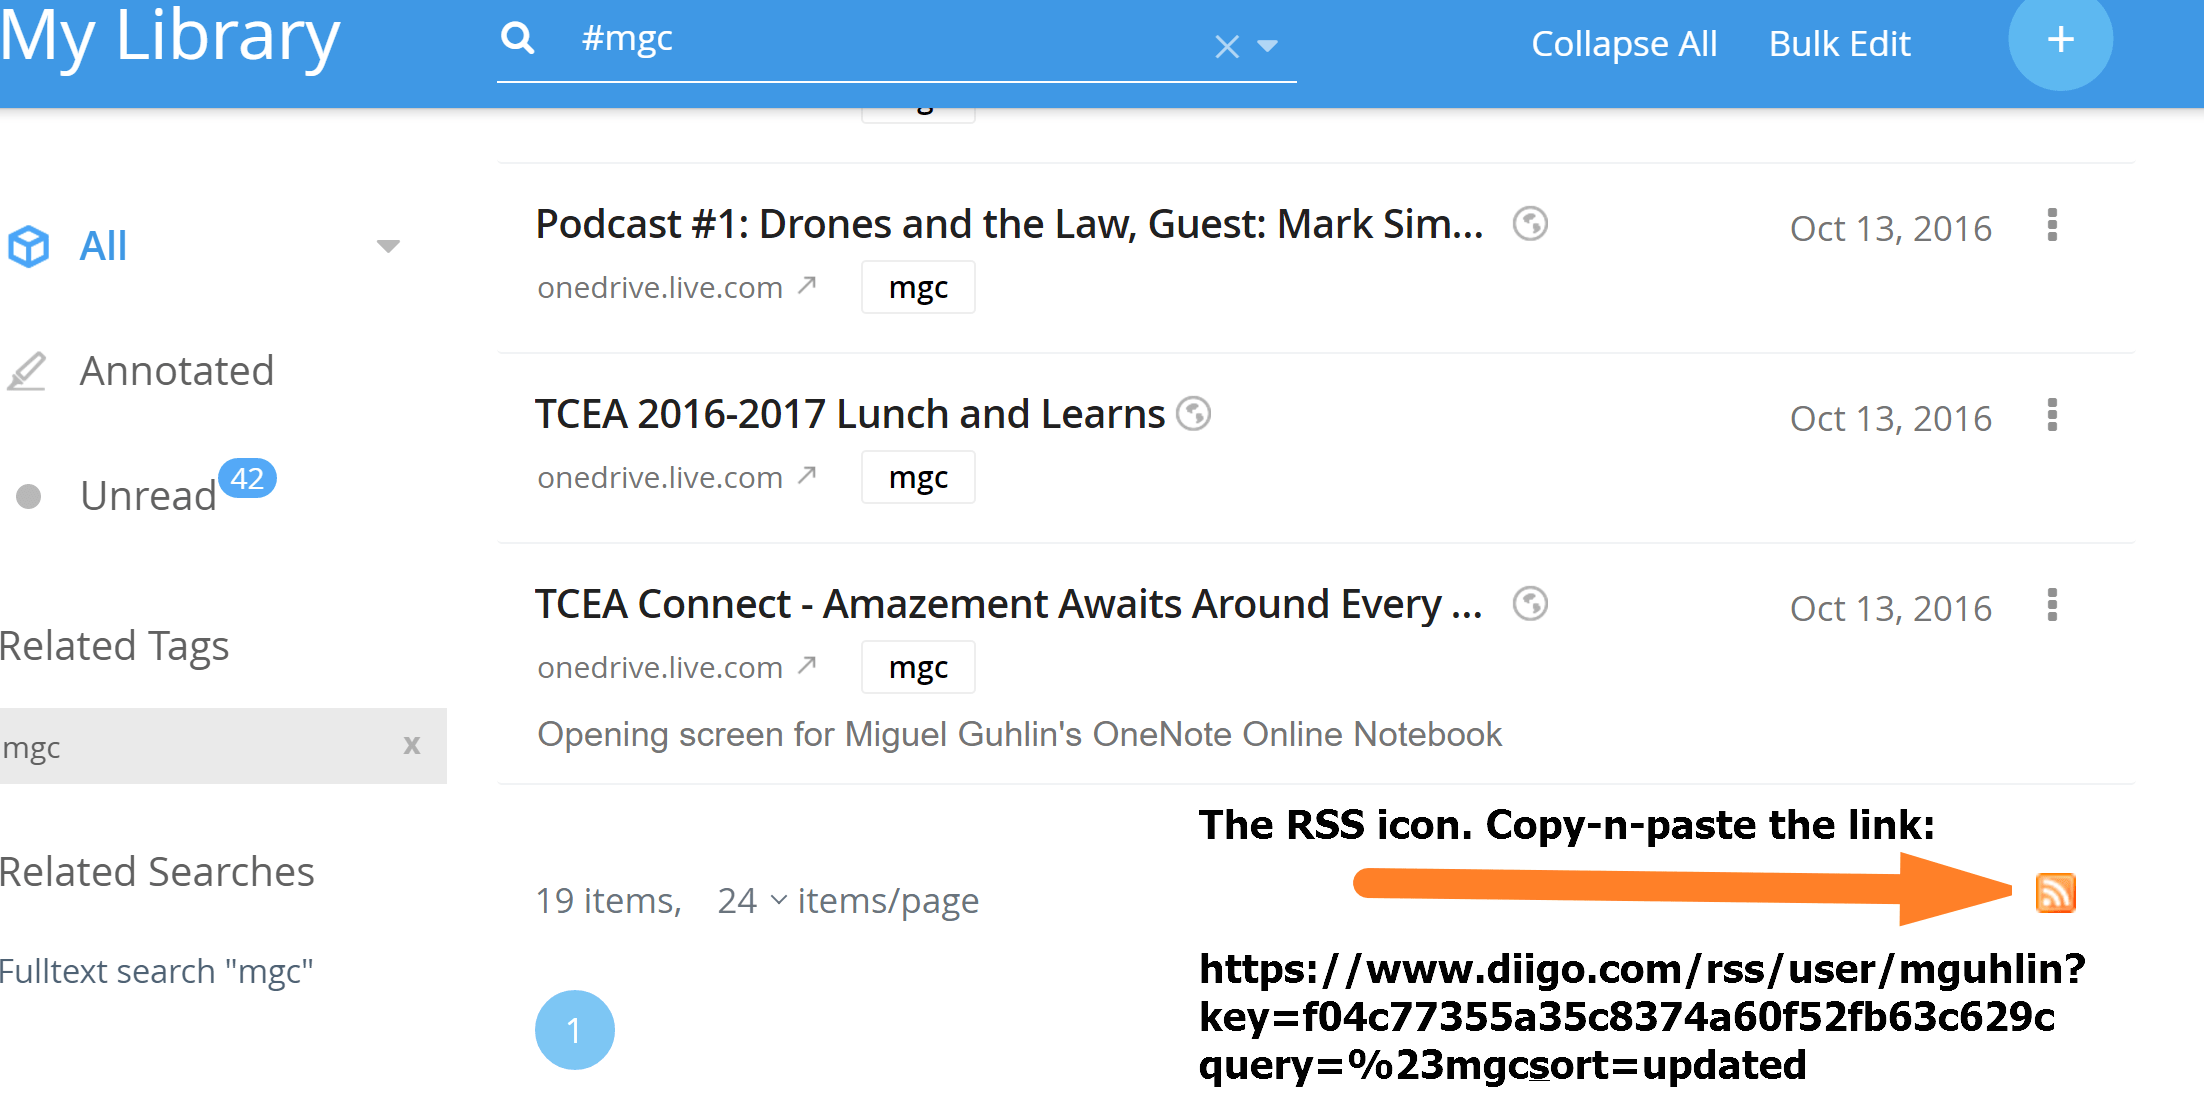
Task: Click globe icon on Lunch and Learns item
Action: [x=1193, y=414]
